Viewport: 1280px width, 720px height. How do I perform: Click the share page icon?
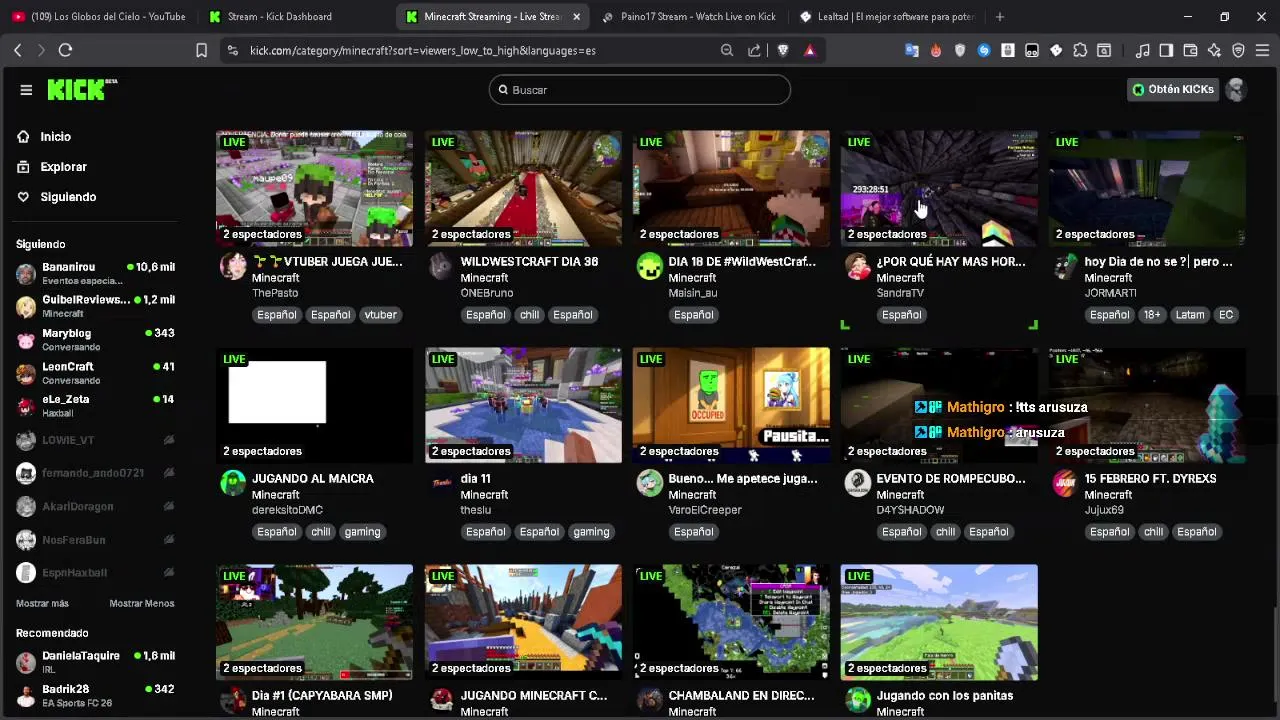754,50
